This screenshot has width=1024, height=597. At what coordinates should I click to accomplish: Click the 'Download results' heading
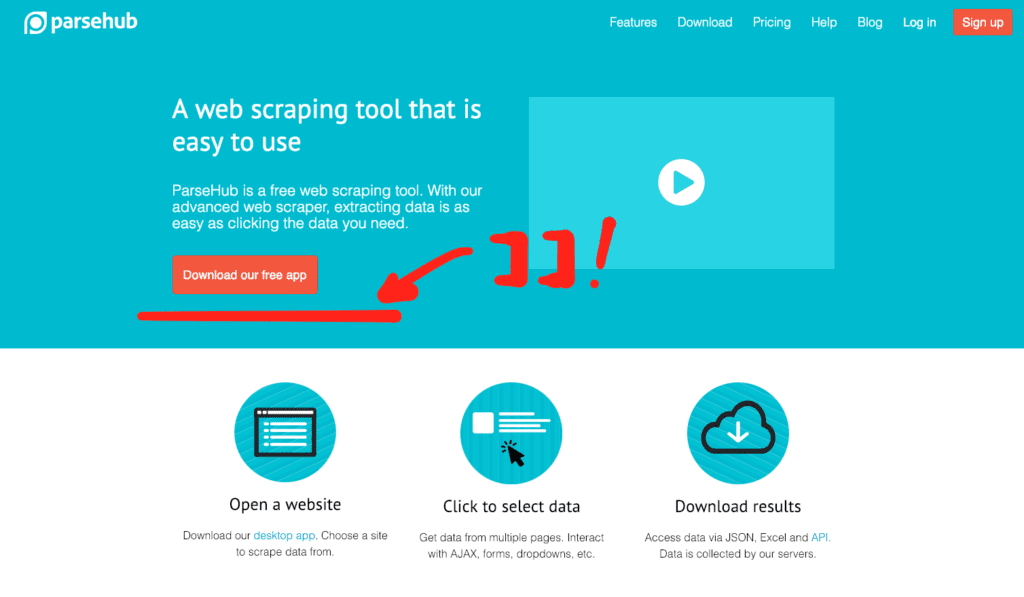coord(738,506)
